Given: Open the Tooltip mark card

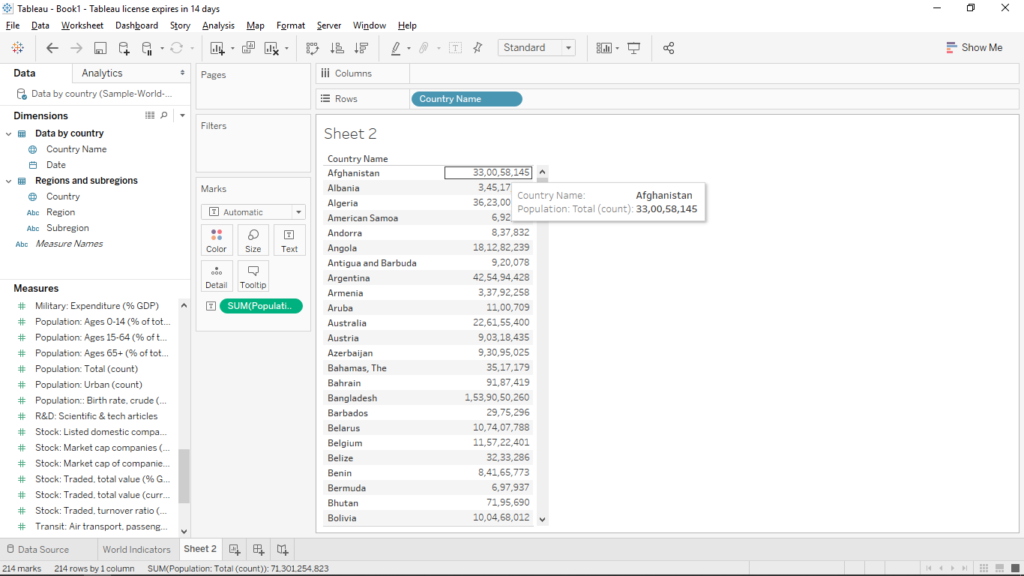Looking at the screenshot, I should click(252, 275).
